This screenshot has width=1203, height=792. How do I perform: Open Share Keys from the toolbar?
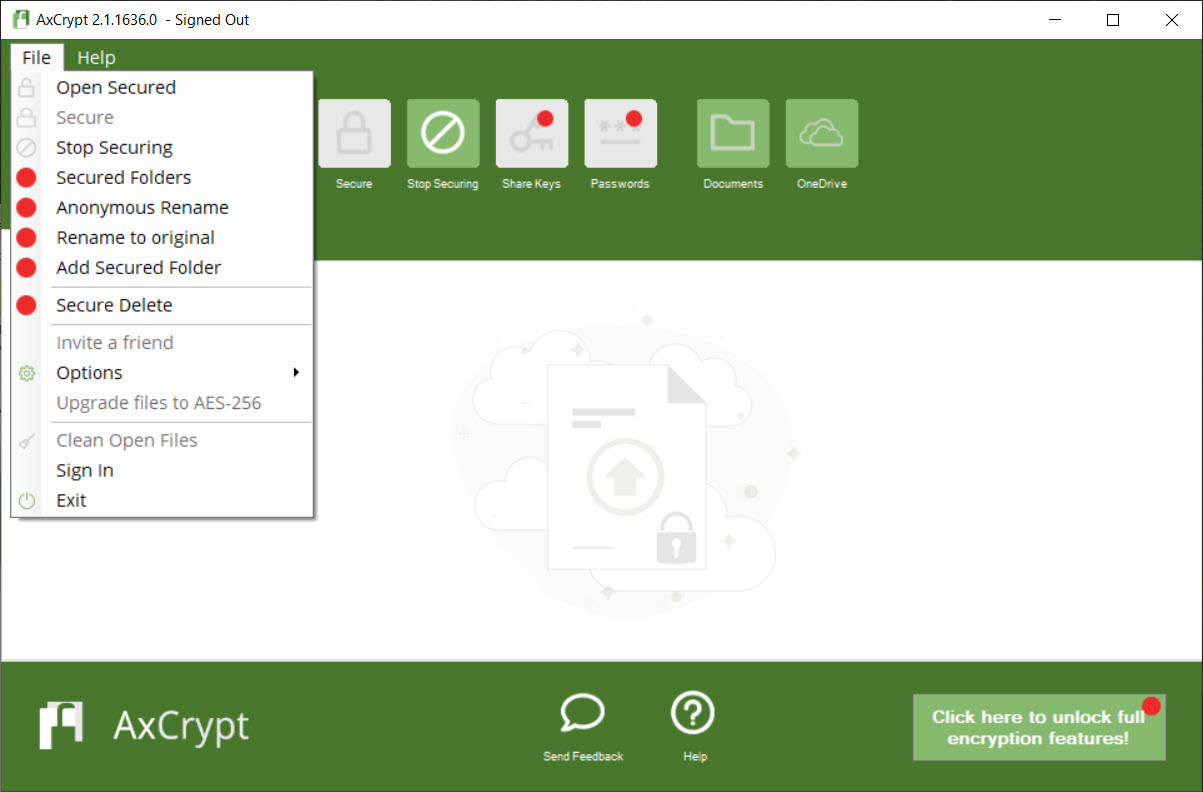coord(532,133)
